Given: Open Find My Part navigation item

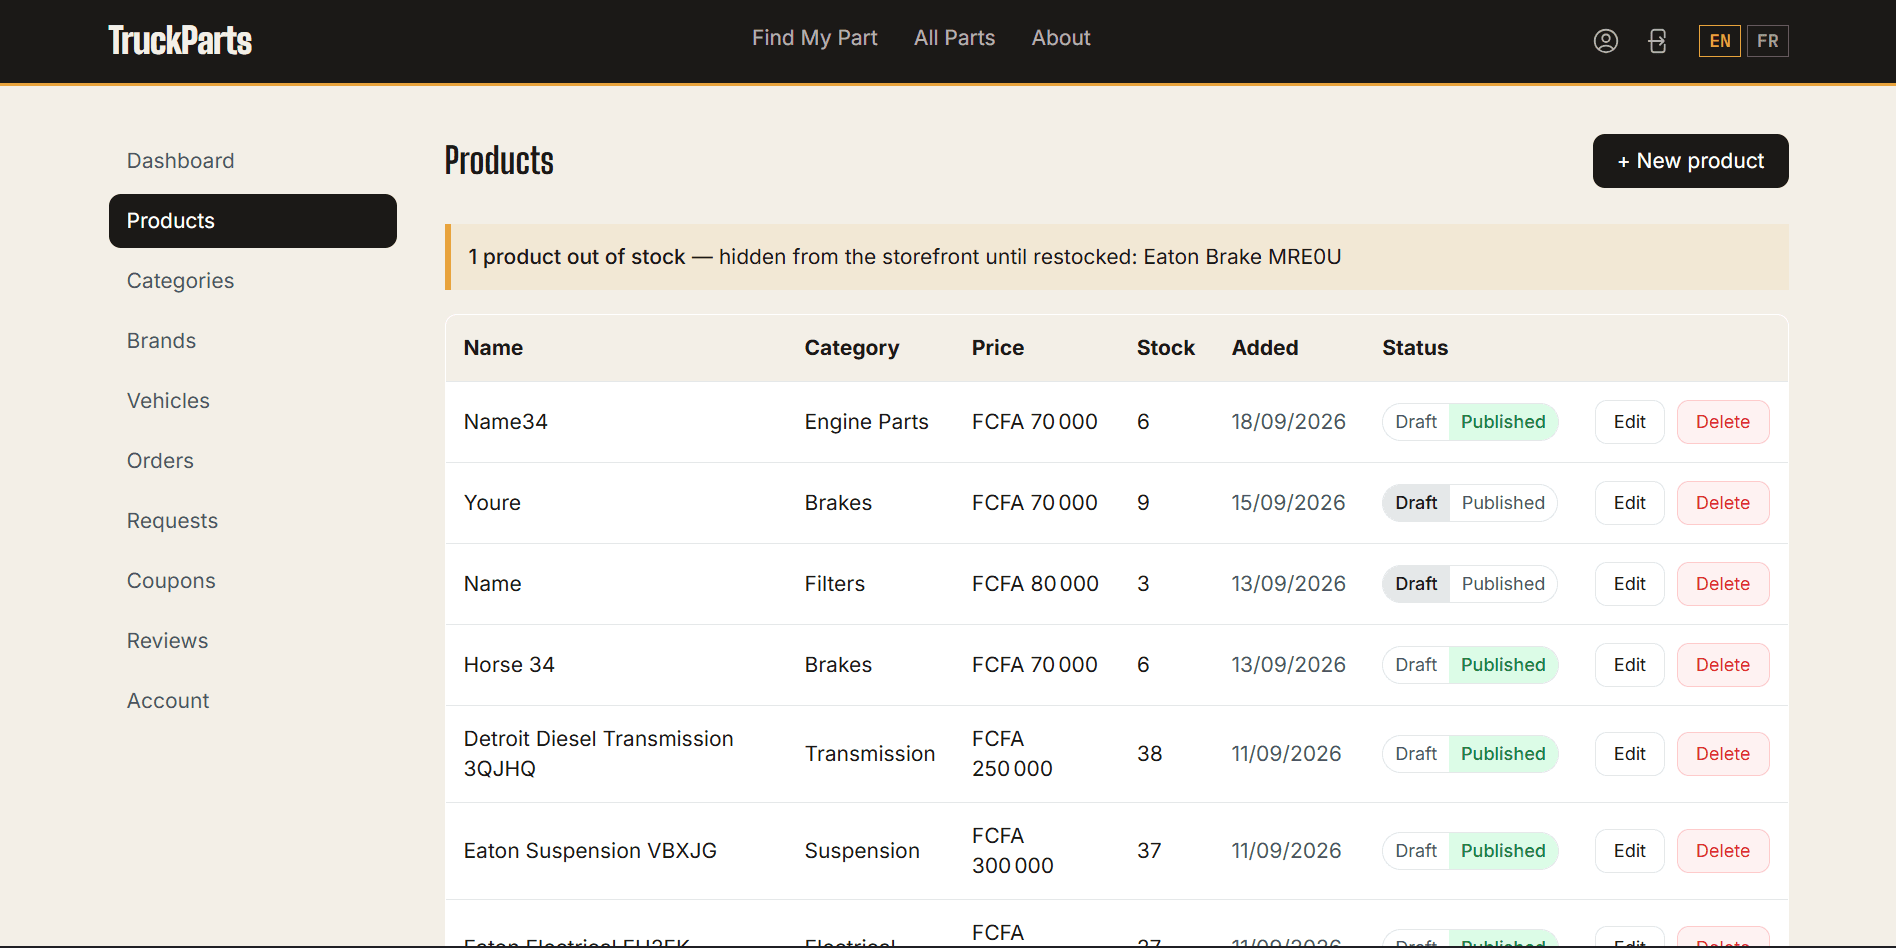Looking at the screenshot, I should tap(814, 38).
